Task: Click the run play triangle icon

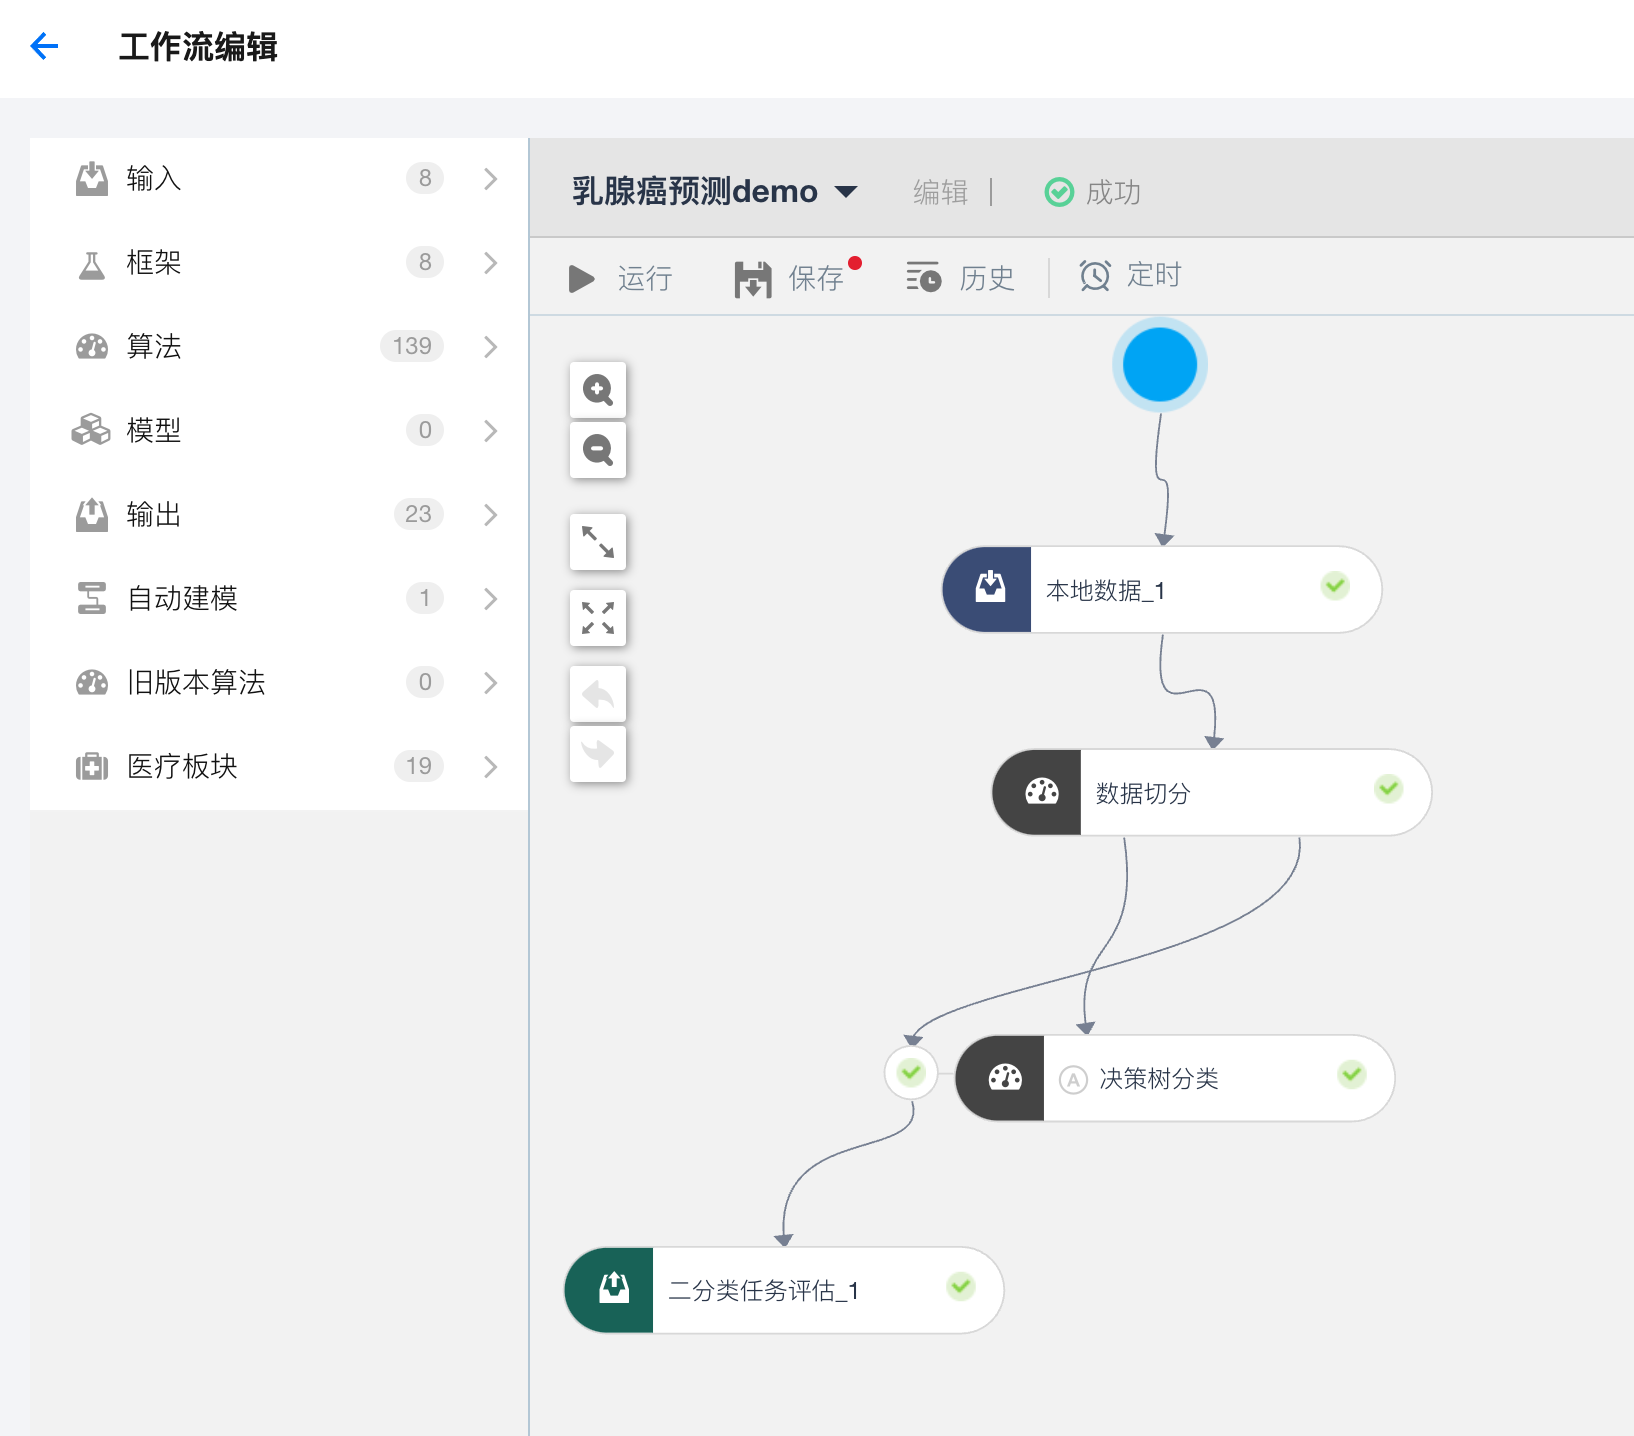Action: click(x=581, y=278)
